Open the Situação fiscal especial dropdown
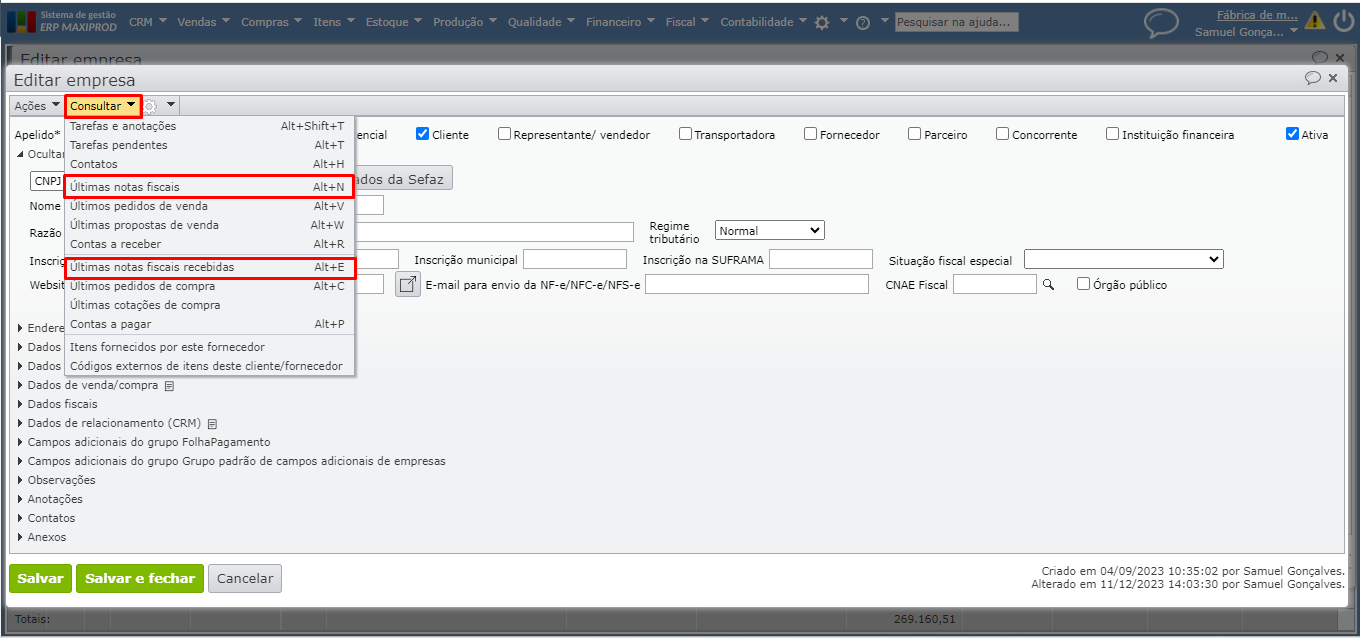Viewport: 1360px width, 638px height. click(1123, 260)
